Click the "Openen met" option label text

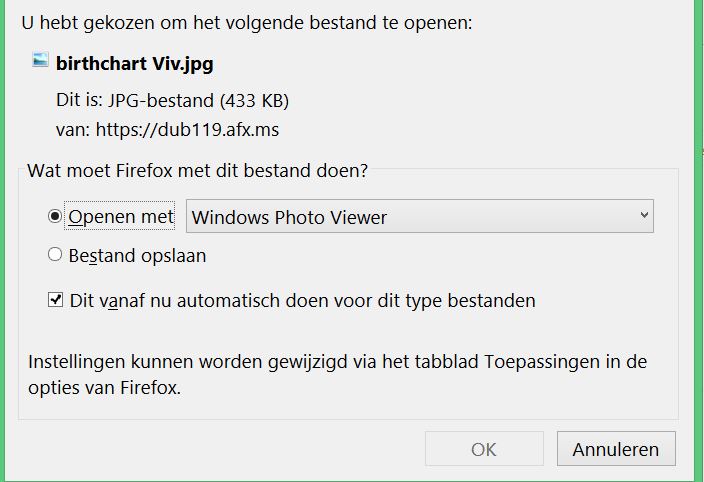pyautogui.click(x=121, y=217)
